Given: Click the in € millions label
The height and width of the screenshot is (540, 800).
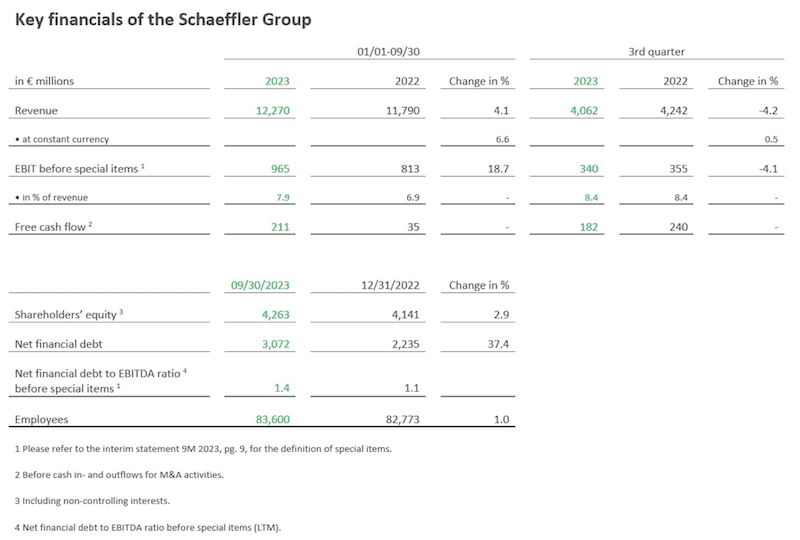Looking at the screenshot, I should pyautogui.click(x=46, y=81).
